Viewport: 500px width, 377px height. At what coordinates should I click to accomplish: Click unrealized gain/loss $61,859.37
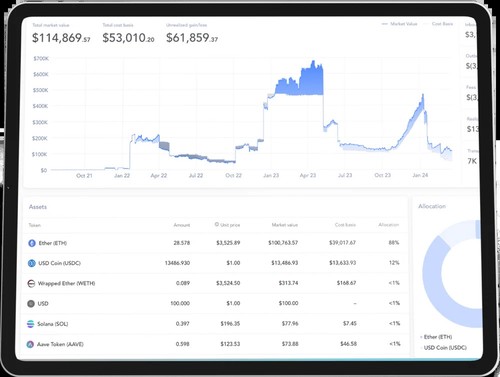192,38
